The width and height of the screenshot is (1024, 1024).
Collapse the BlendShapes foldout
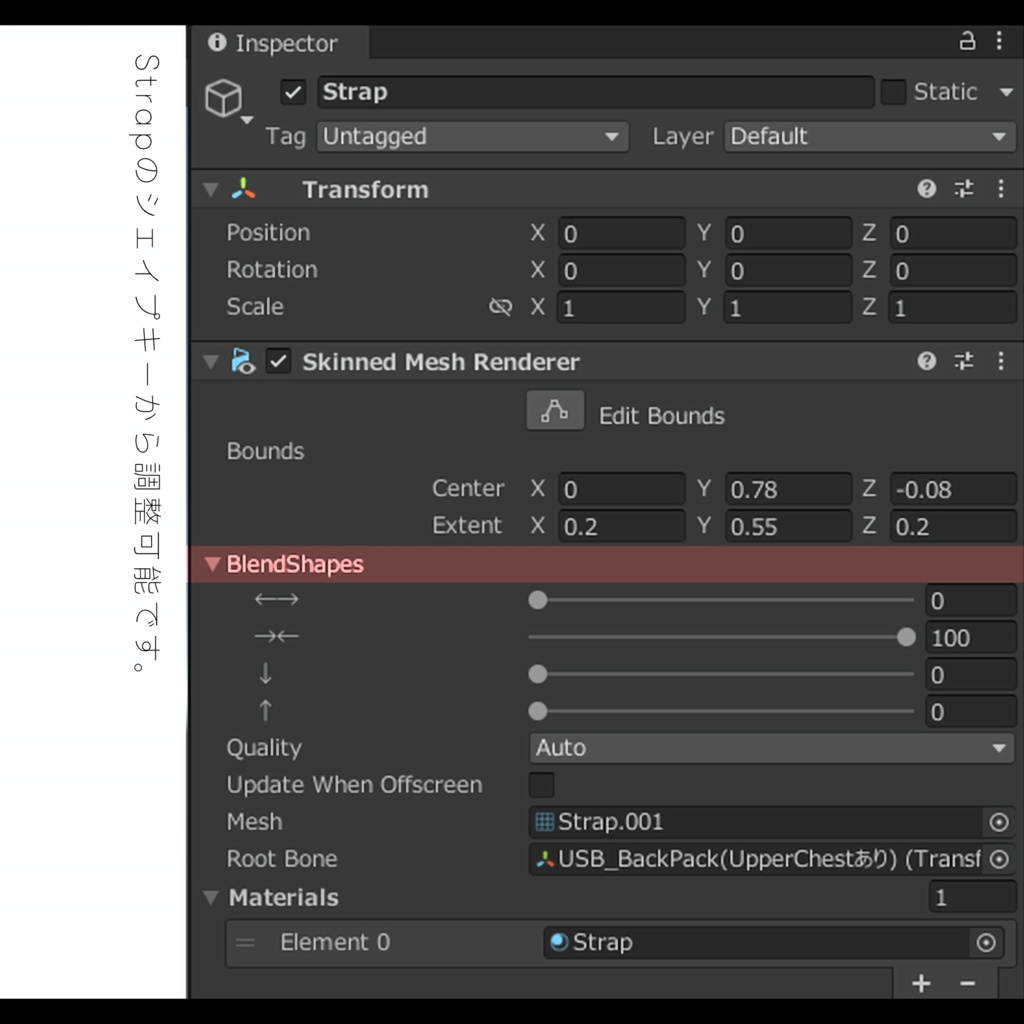tap(212, 564)
